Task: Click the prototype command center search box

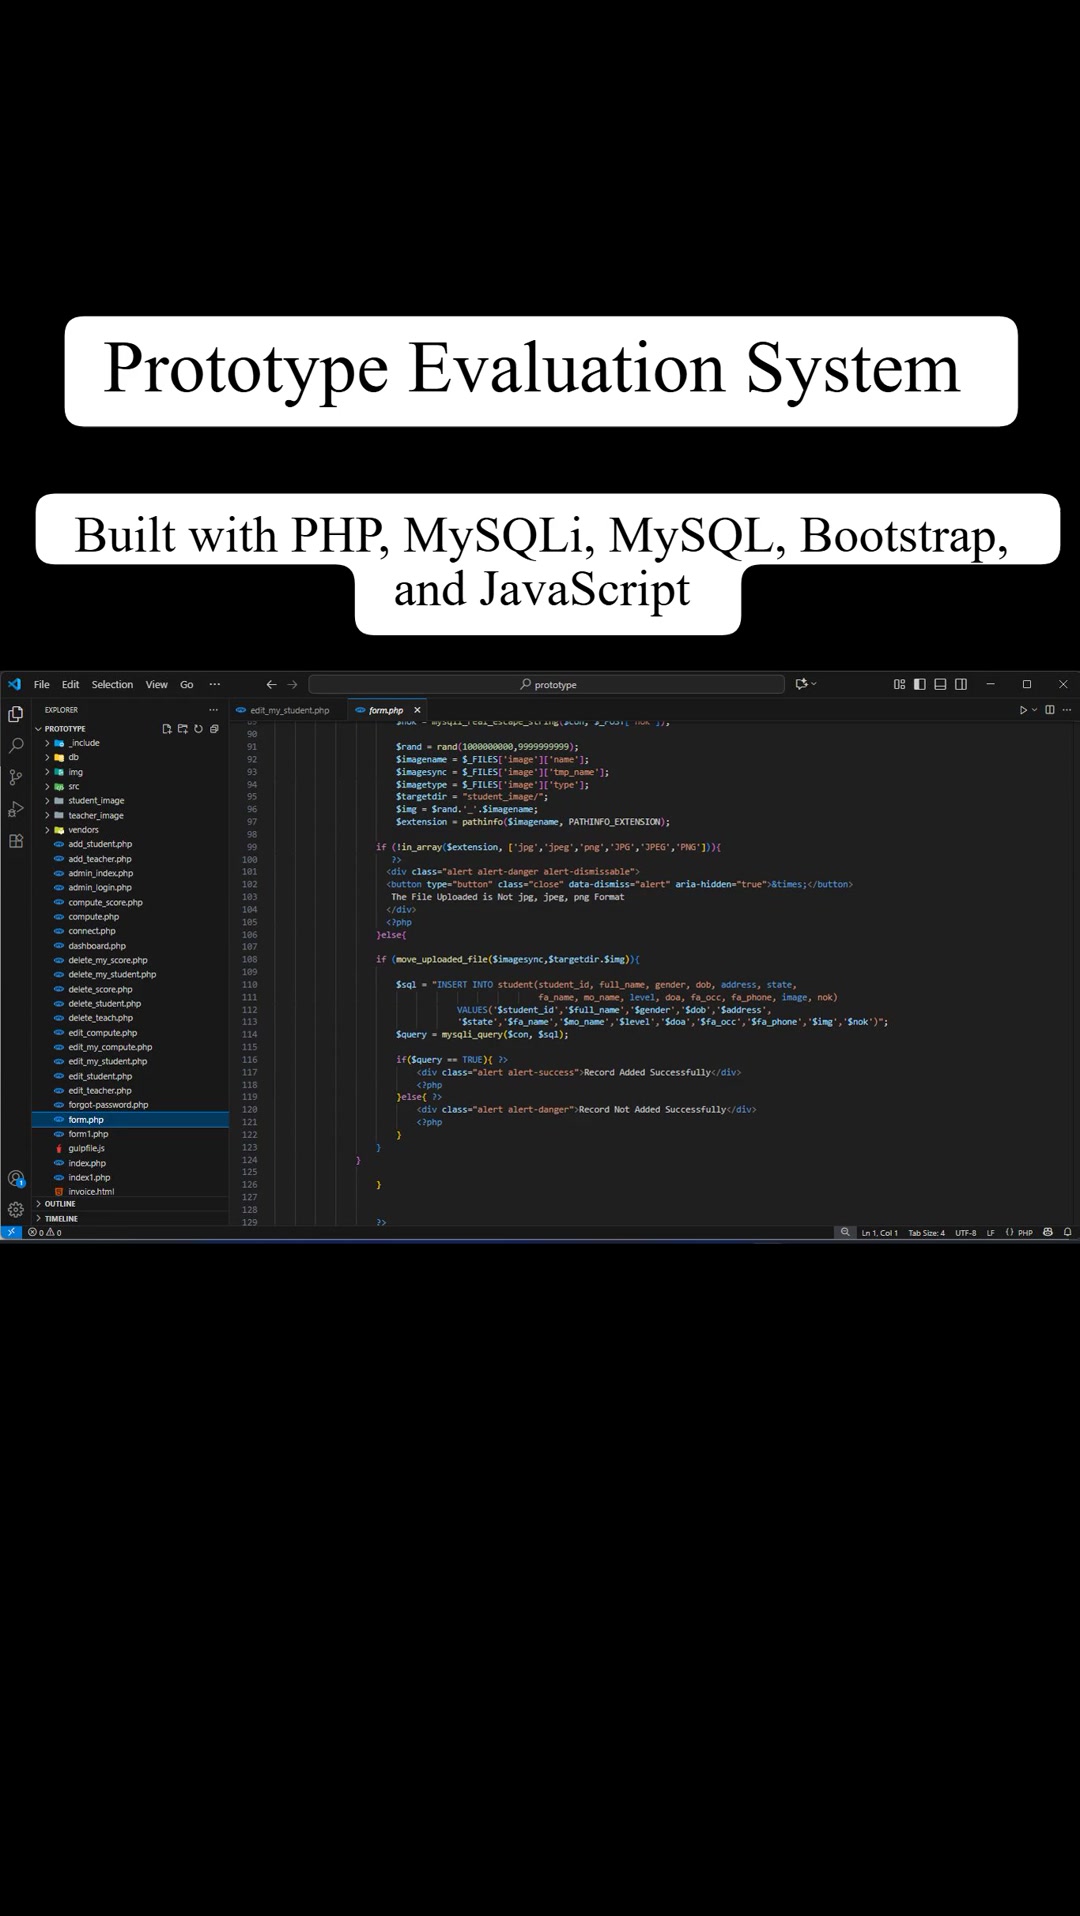Action: 547,685
